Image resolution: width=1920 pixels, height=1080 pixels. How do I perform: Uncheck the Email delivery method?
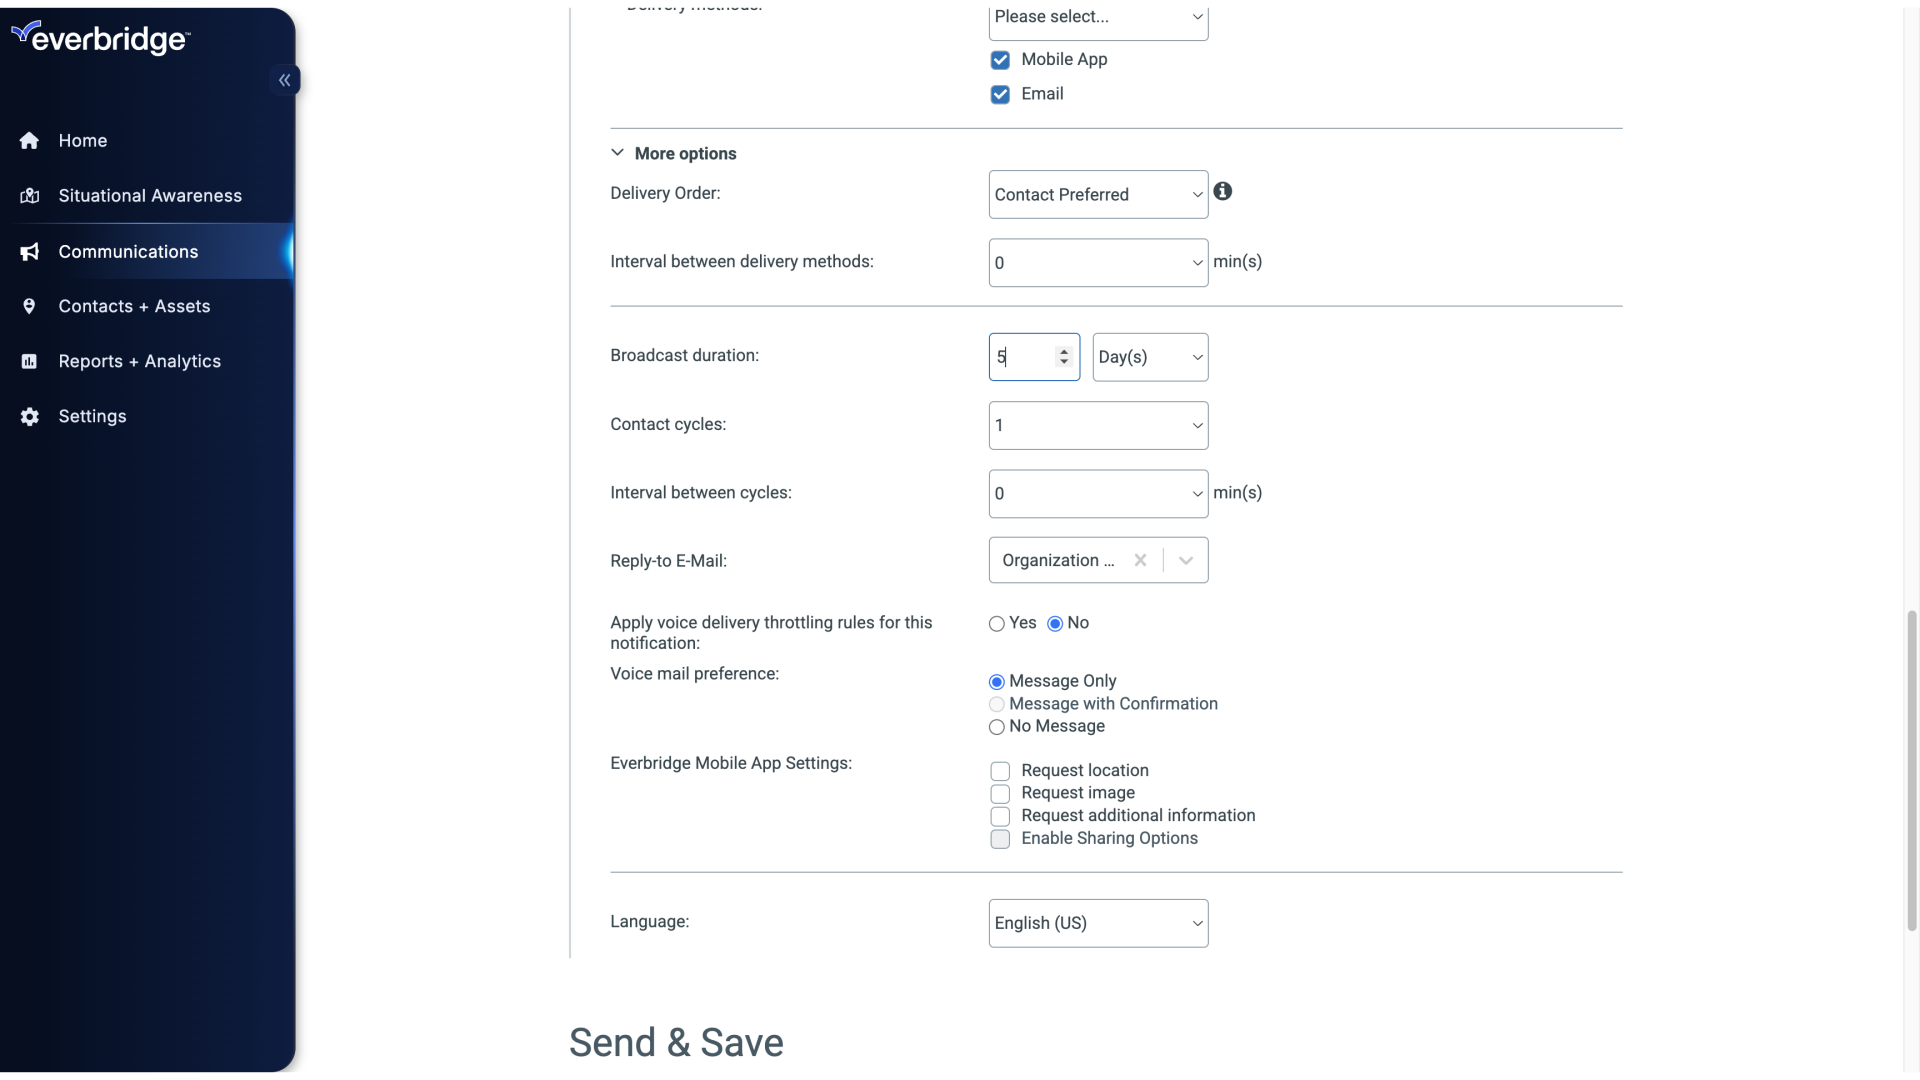pyautogui.click(x=1000, y=94)
